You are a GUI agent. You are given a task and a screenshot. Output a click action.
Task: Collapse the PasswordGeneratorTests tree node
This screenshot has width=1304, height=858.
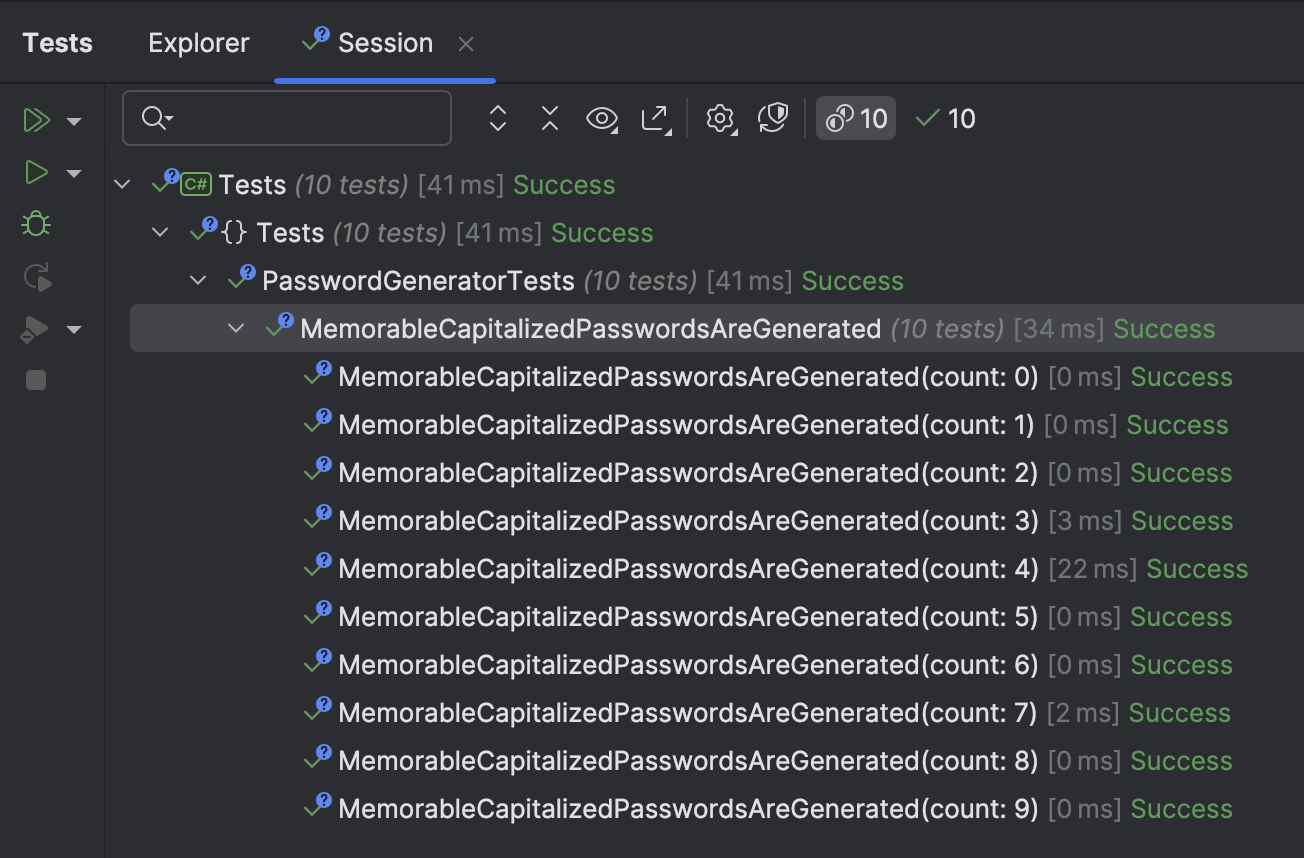tap(198, 280)
